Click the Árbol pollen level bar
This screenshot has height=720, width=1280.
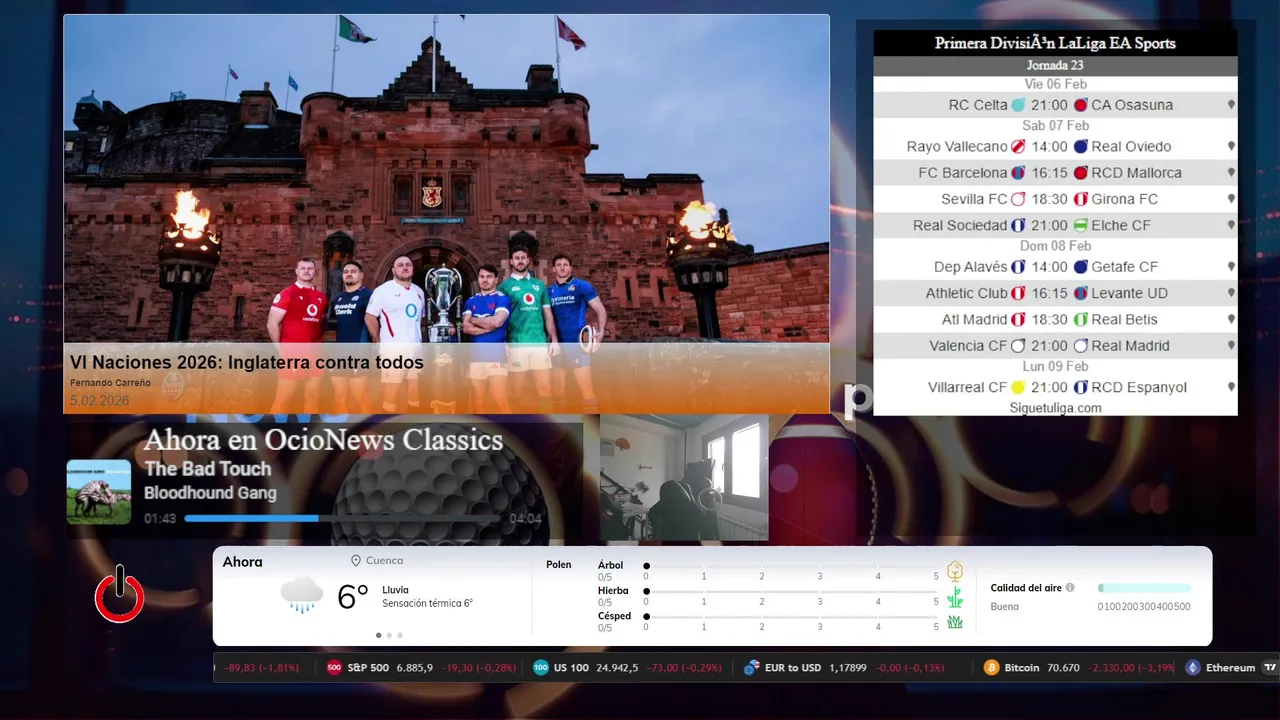click(x=792, y=566)
